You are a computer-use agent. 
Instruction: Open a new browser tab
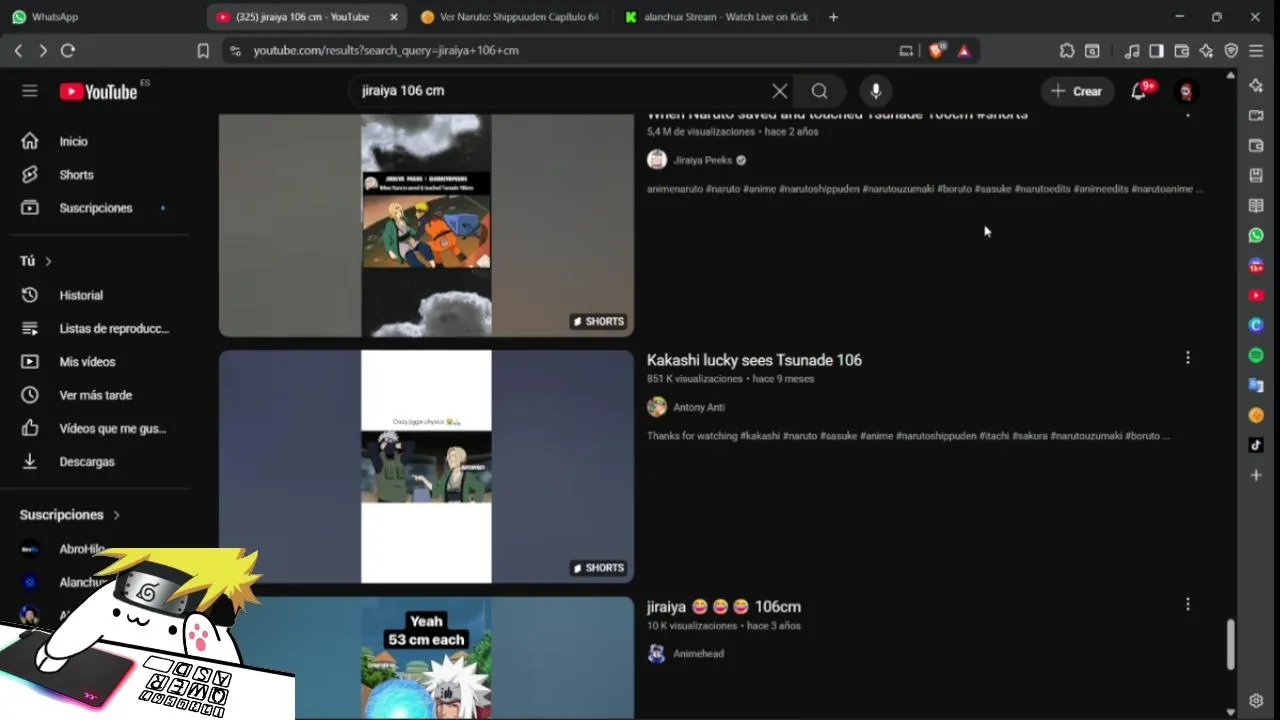(x=833, y=17)
